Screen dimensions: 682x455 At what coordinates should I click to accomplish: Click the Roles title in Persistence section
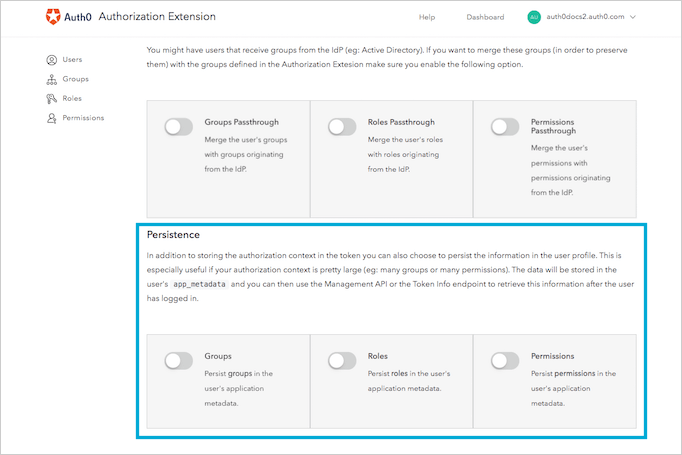378,356
